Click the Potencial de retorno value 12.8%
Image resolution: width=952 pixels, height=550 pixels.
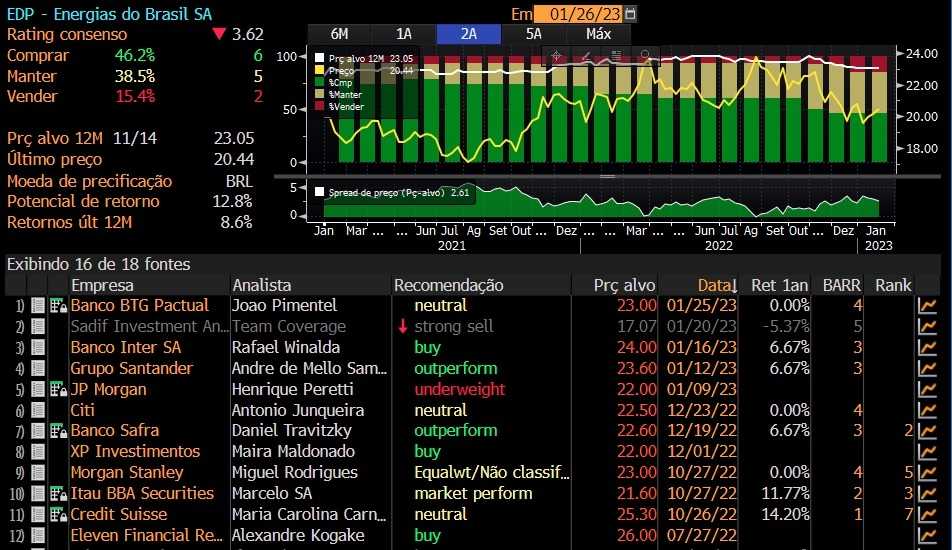(233, 202)
